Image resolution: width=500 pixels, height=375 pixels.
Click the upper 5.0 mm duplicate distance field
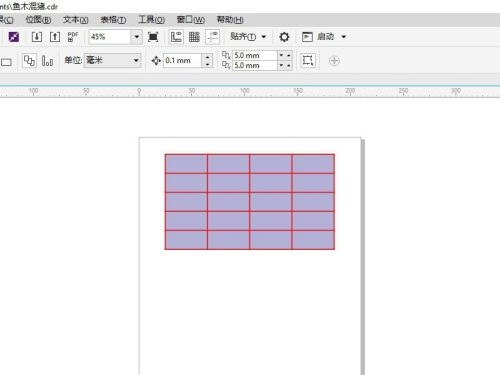[255, 55]
